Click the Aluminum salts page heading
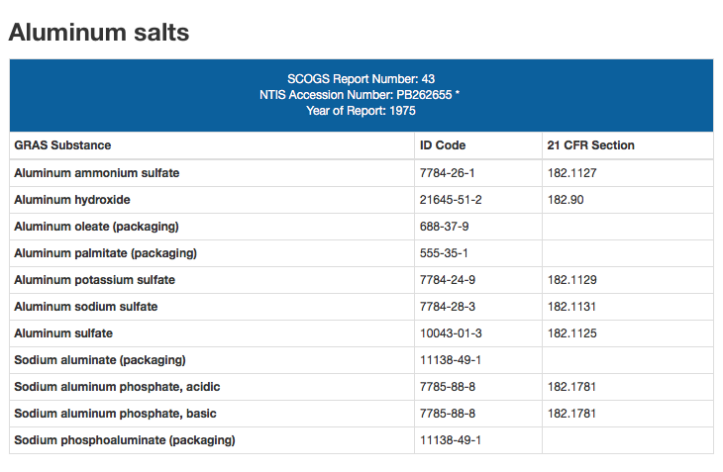Image resolution: width=723 pixels, height=472 pixels. click(98, 31)
